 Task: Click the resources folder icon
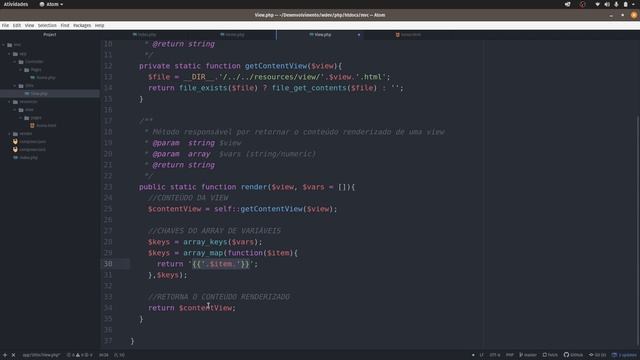(x=15, y=102)
